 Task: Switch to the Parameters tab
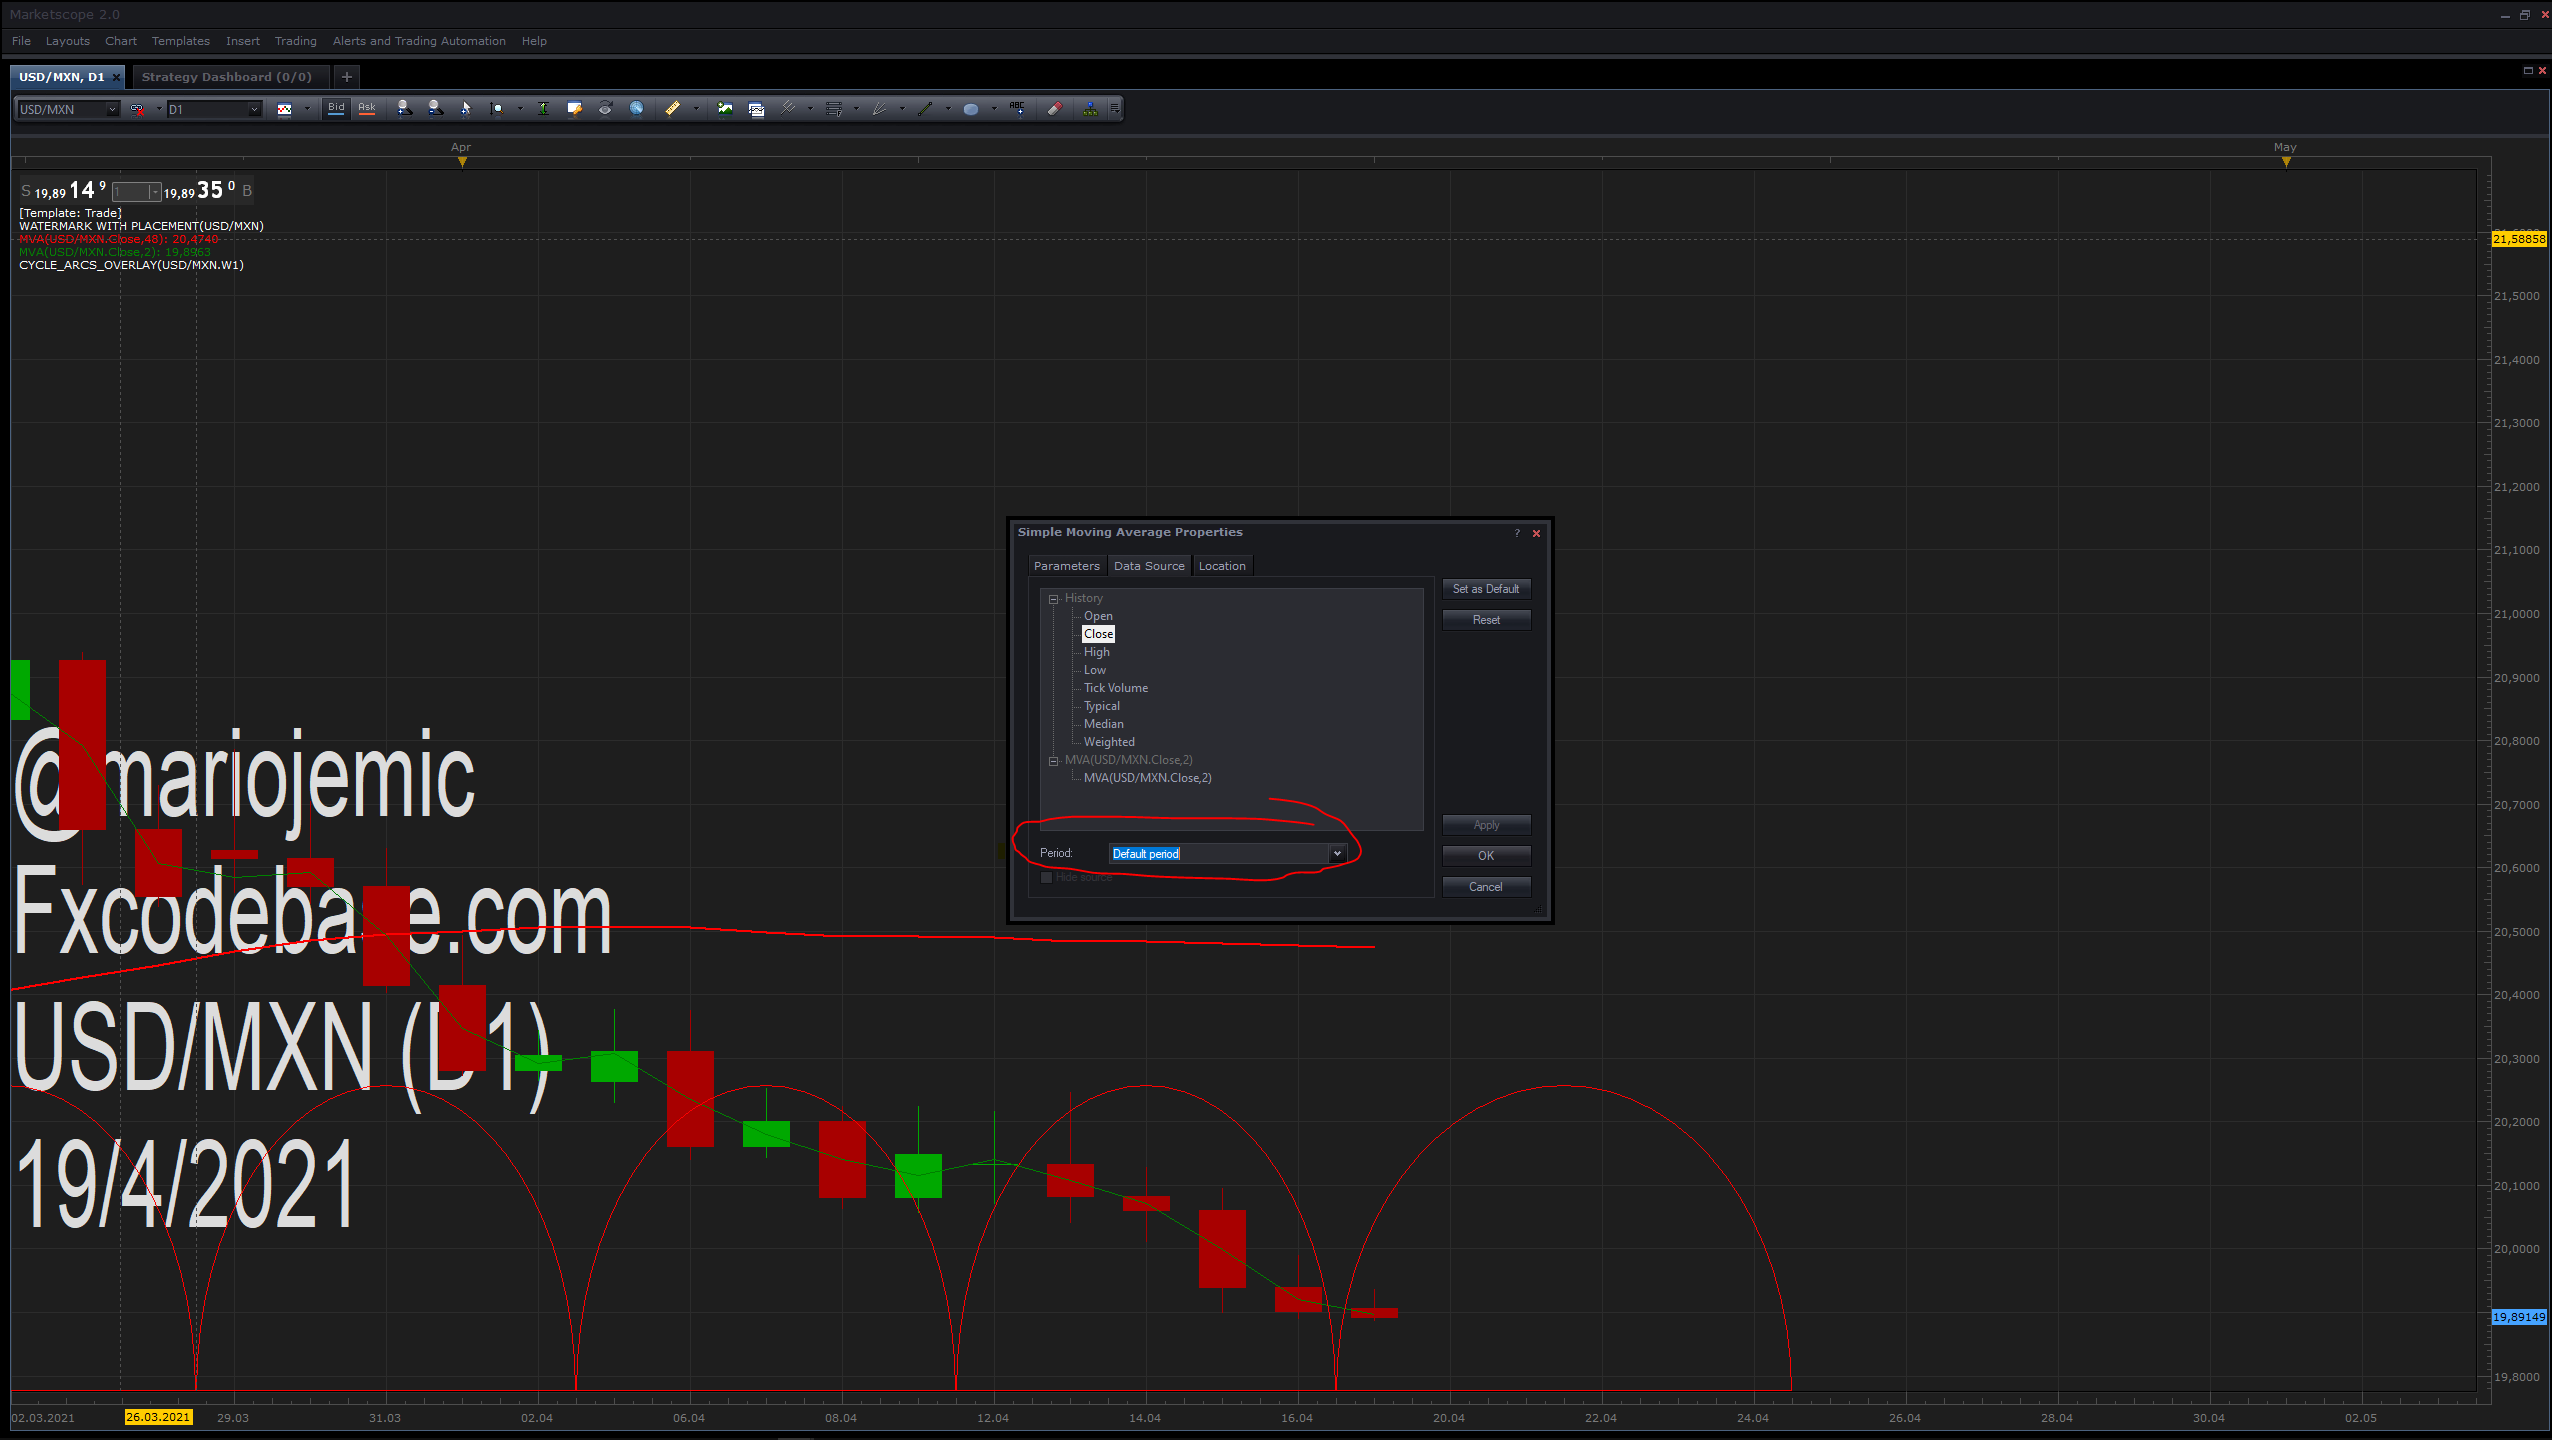point(1066,566)
